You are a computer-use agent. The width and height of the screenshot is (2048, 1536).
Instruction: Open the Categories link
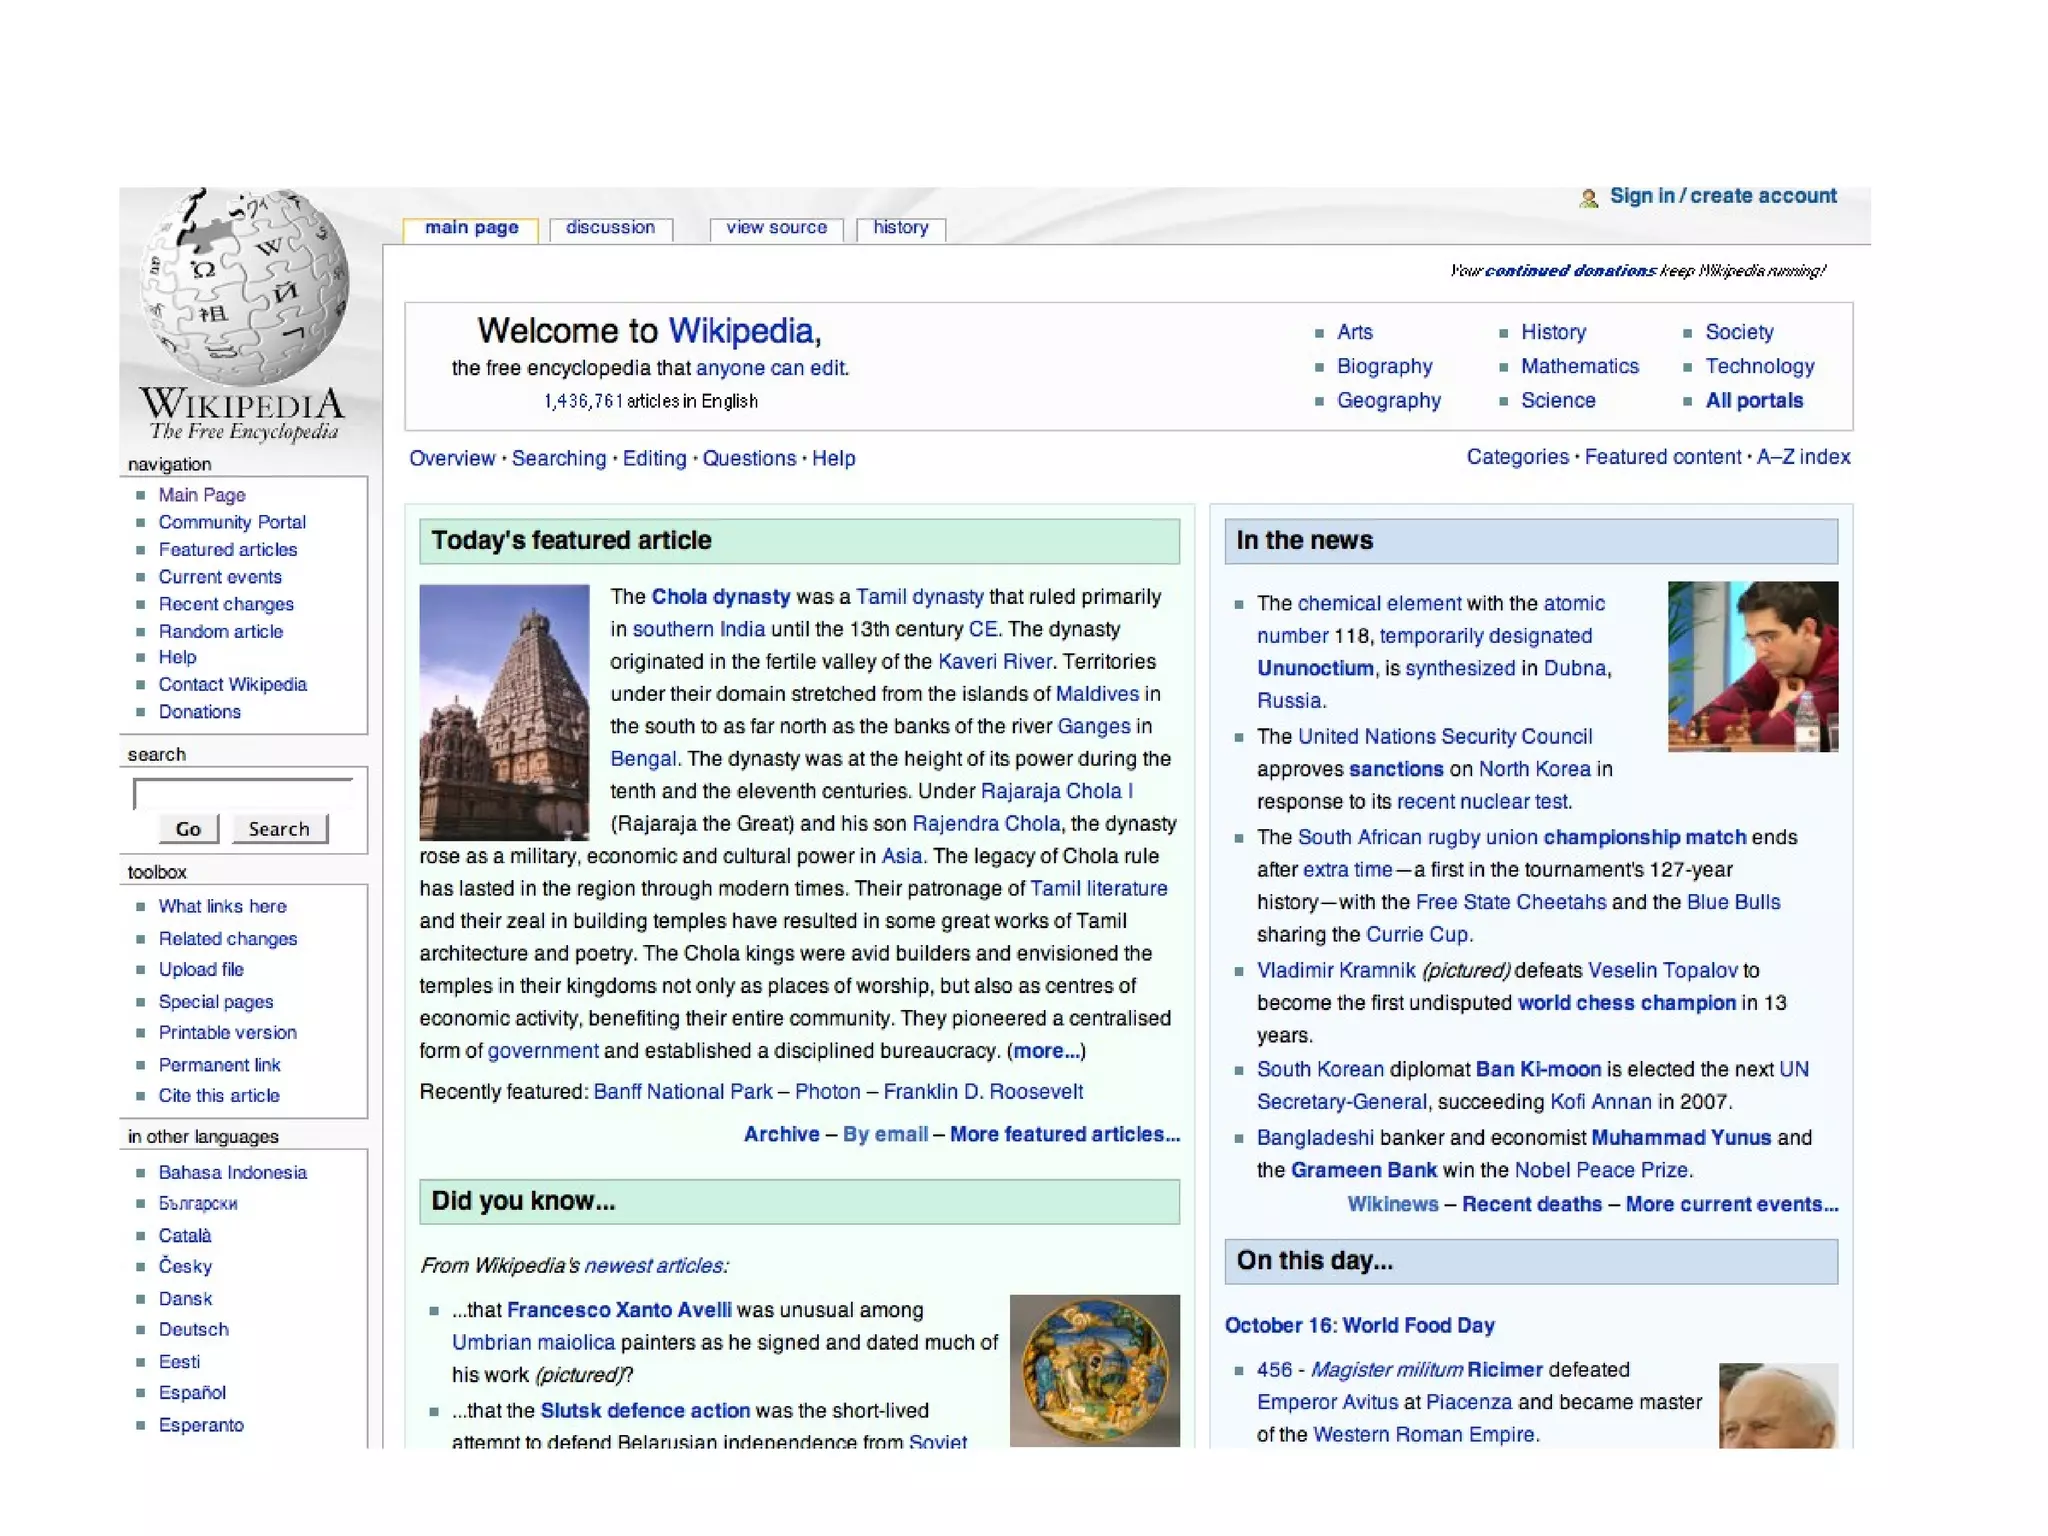[x=1517, y=457]
